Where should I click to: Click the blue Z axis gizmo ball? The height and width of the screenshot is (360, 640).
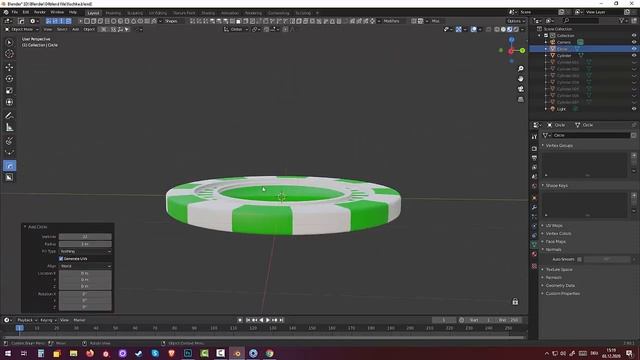(511, 40)
